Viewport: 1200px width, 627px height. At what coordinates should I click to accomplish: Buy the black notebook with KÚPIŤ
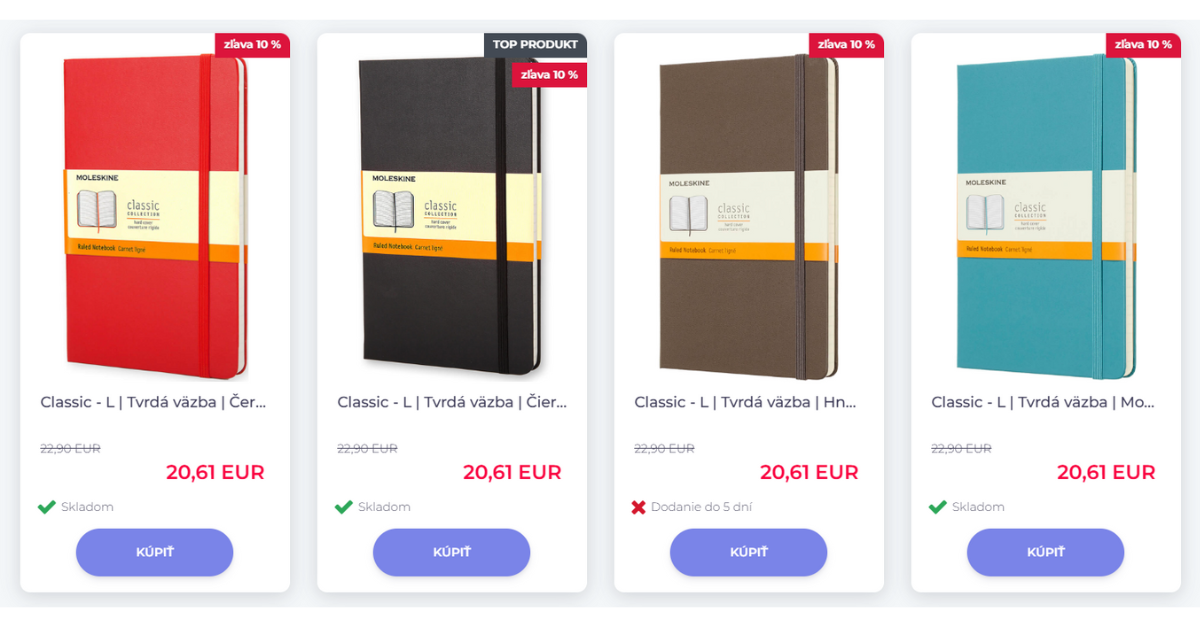(x=452, y=552)
